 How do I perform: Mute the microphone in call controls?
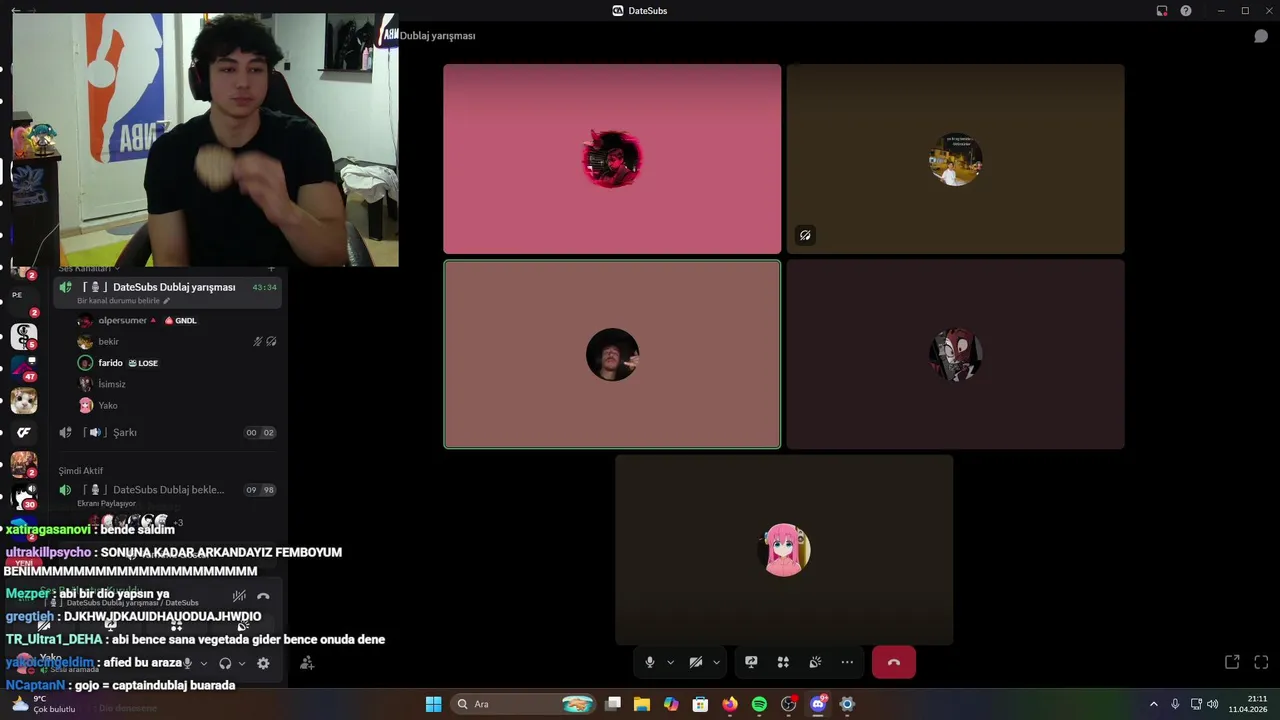[650, 662]
